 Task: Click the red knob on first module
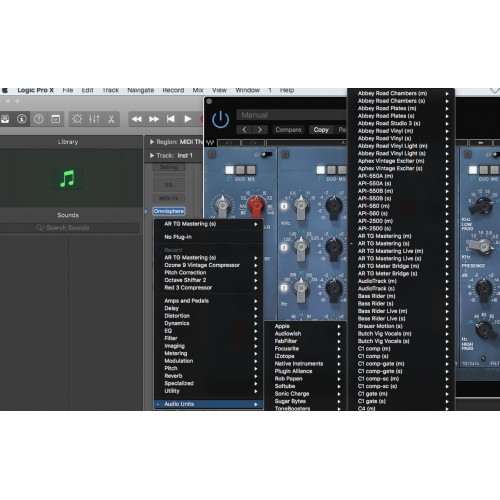click(256, 206)
